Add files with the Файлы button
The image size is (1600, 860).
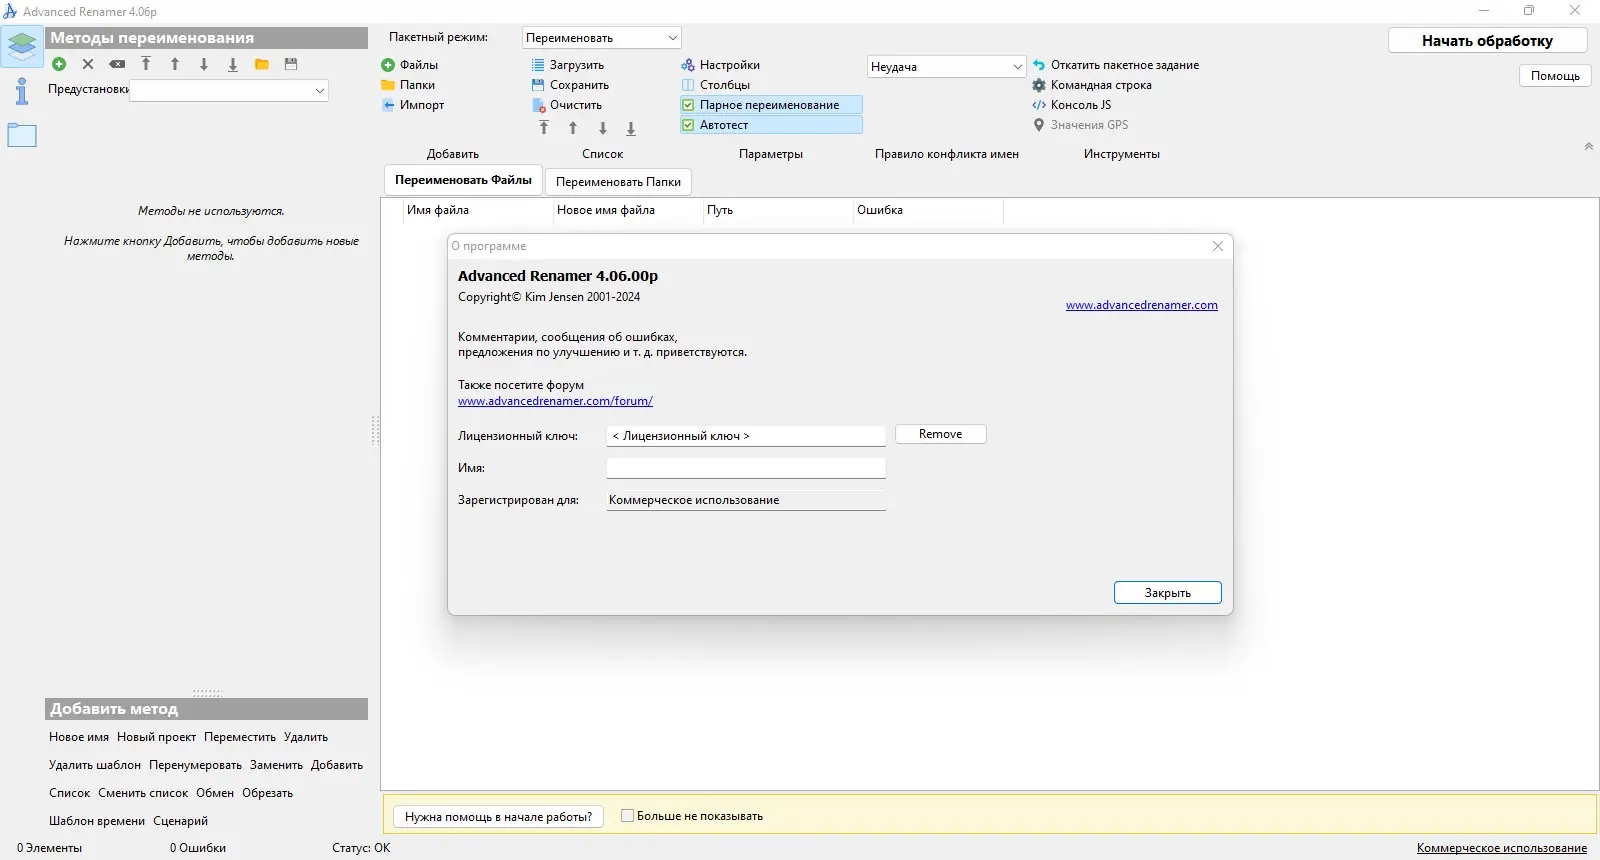coord(410,65)
